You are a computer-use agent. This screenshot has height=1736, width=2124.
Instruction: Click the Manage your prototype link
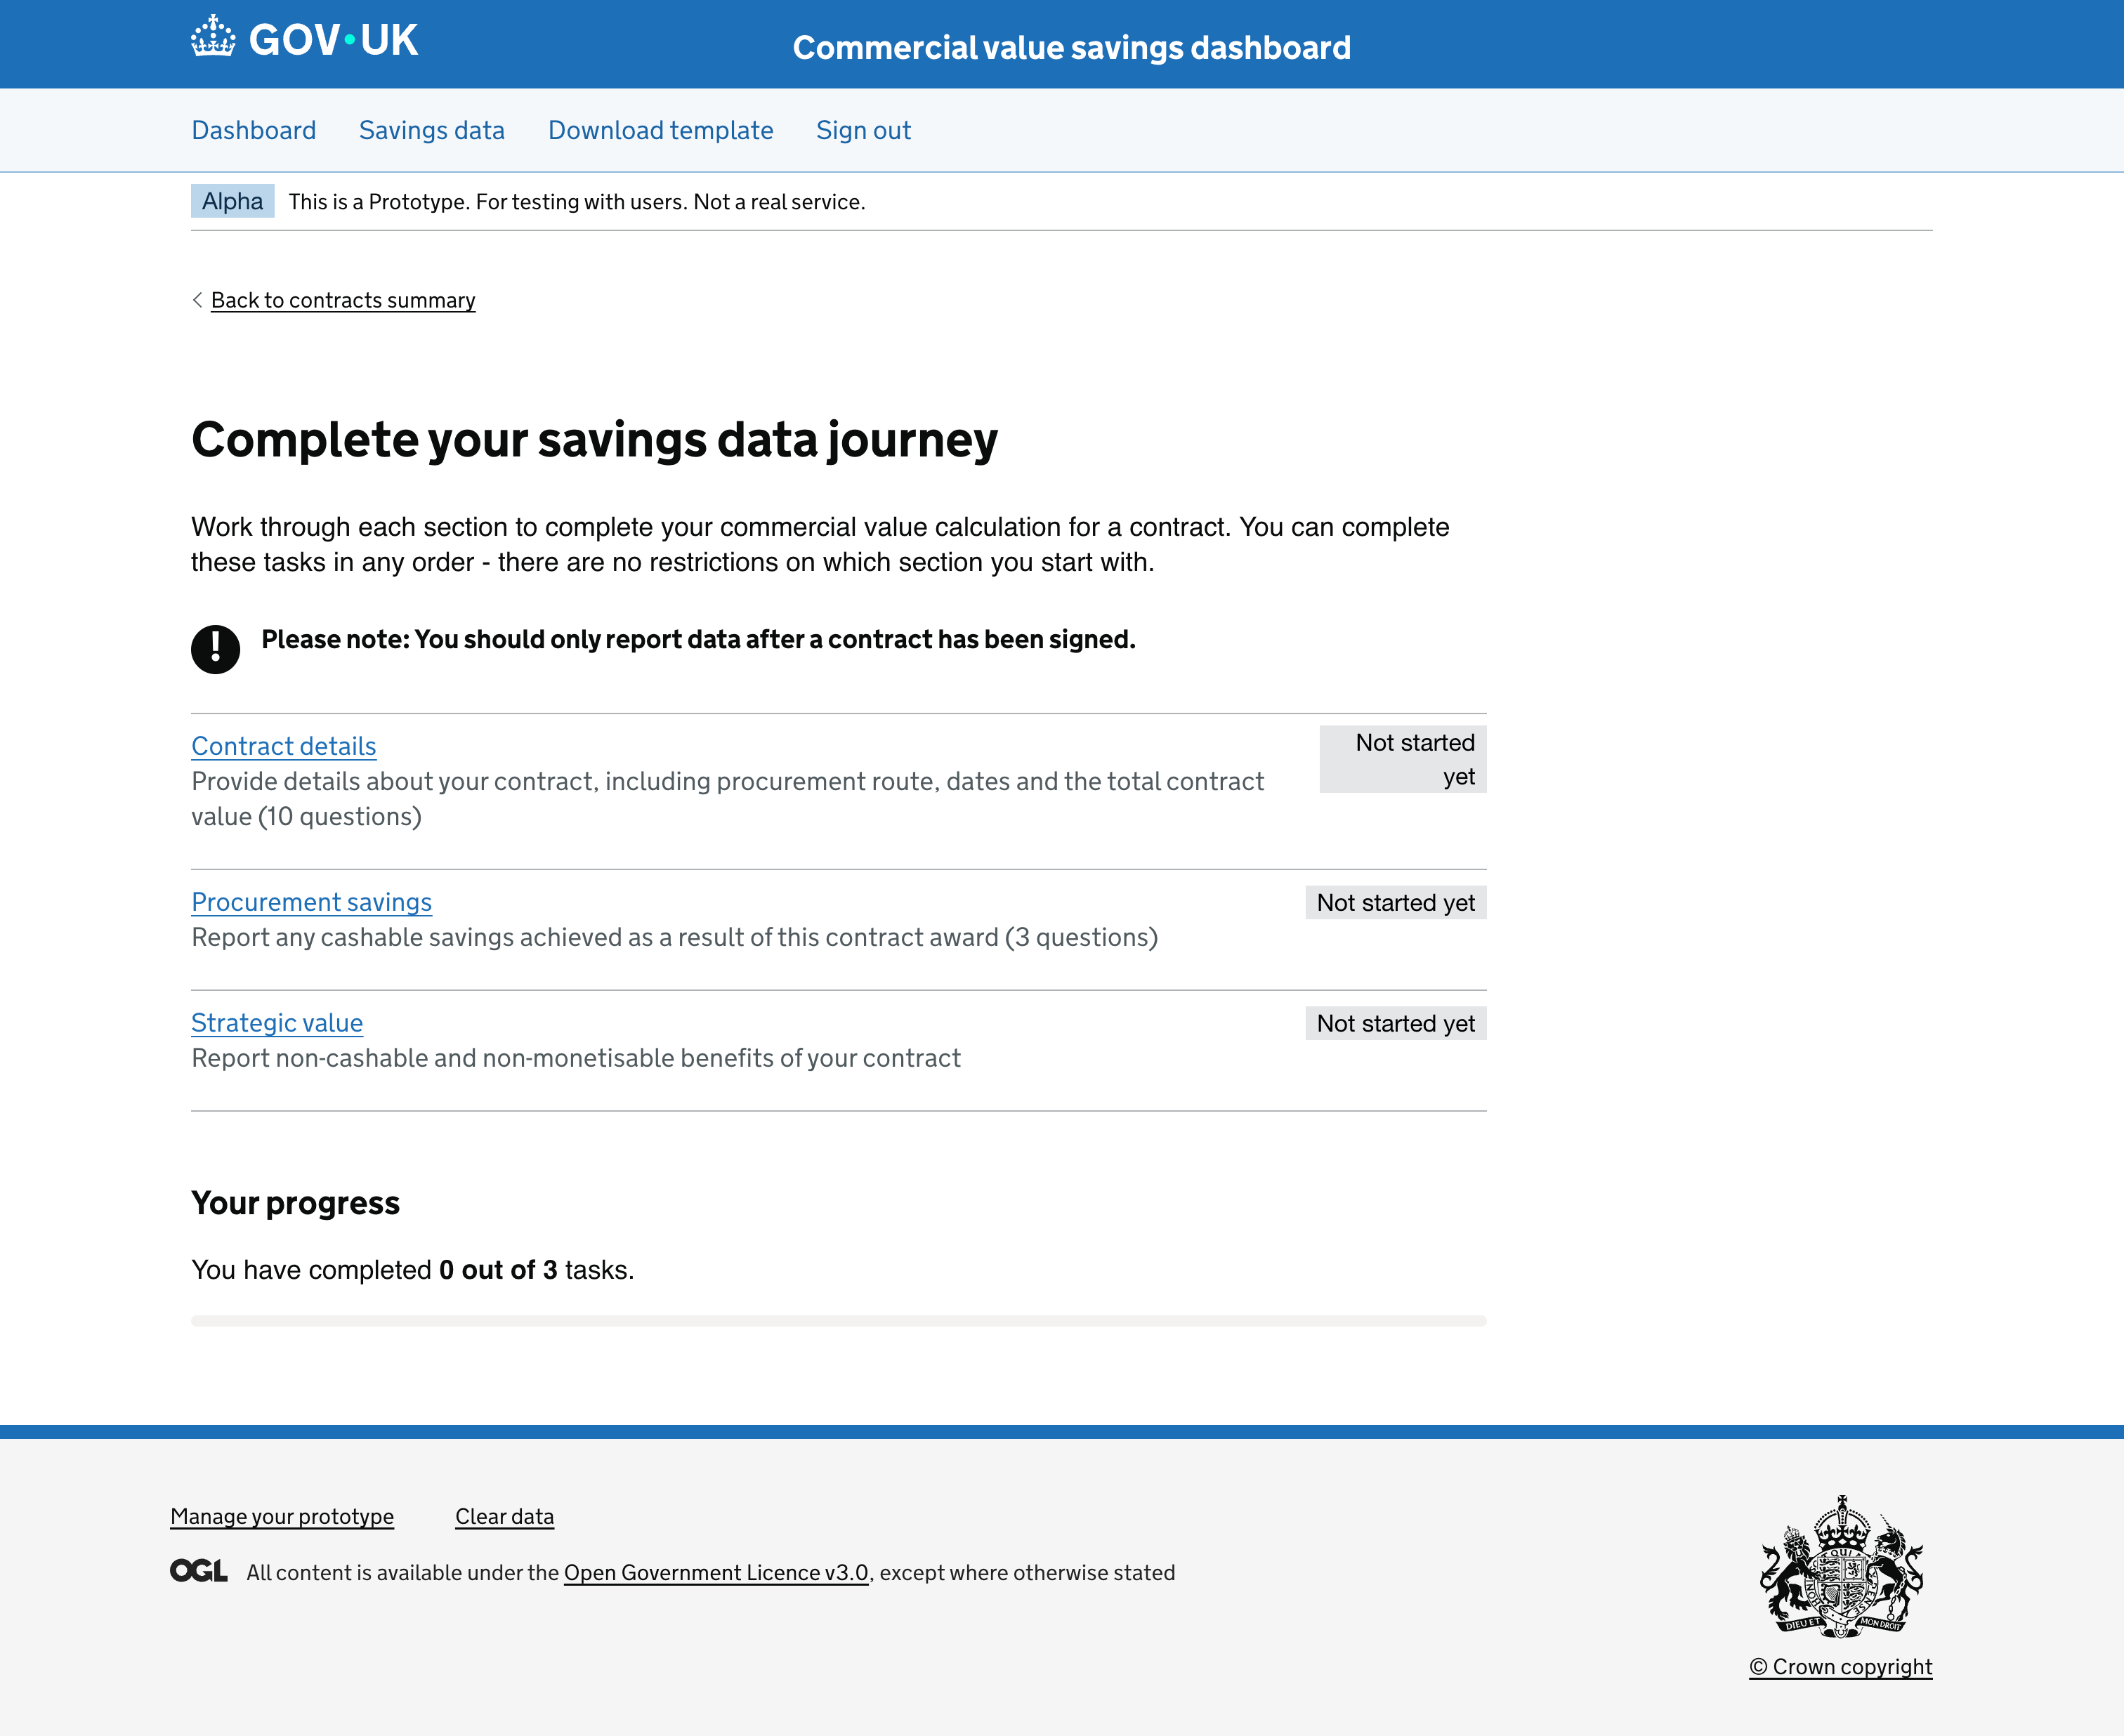coord(282,1516)
